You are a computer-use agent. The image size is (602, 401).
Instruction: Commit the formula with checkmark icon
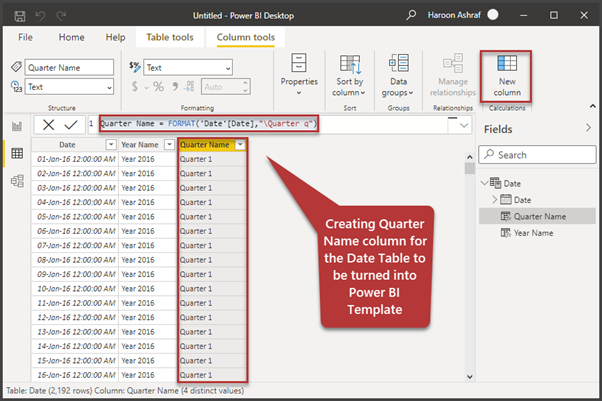[x=71, y=124]
